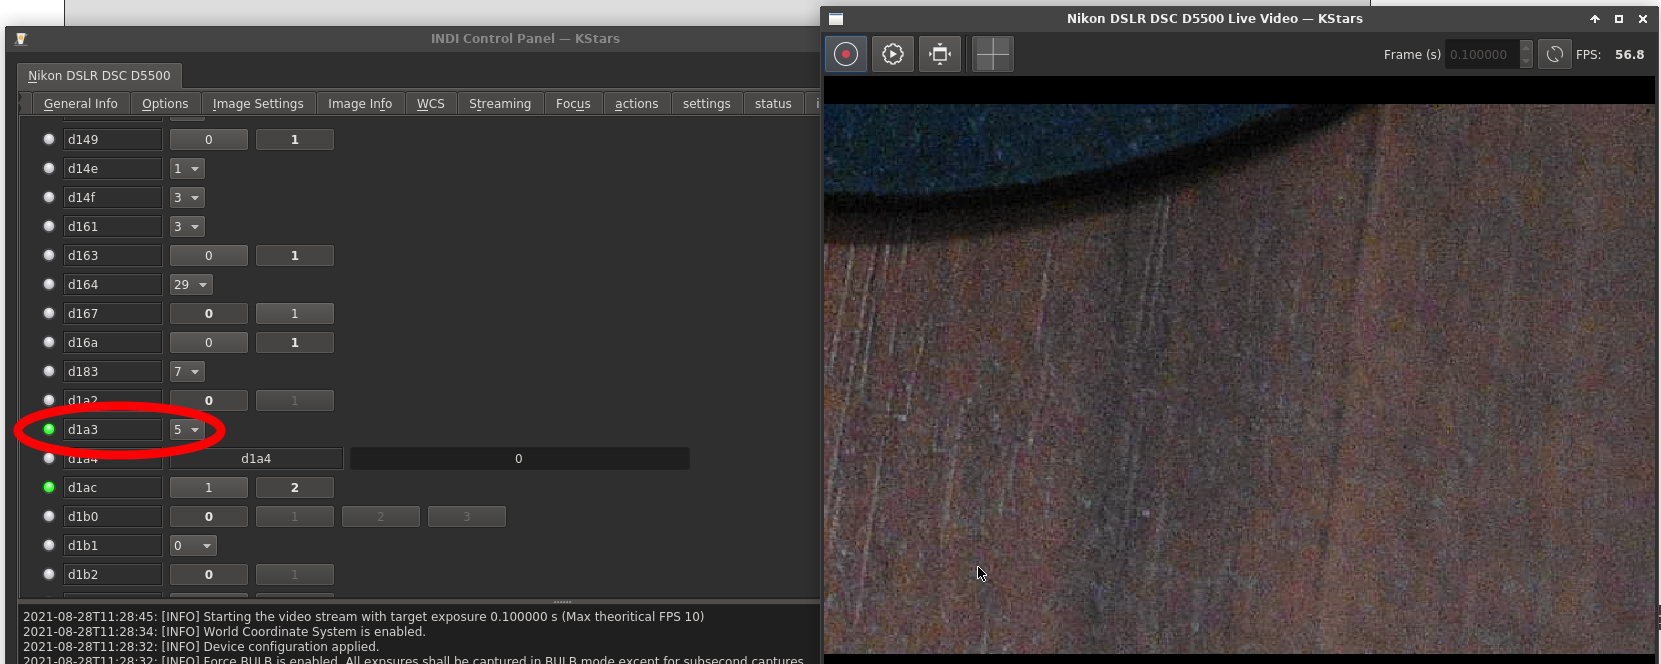1661x664 pixels.
Task: Set d1ac to 1
Action: coord(209,487)
